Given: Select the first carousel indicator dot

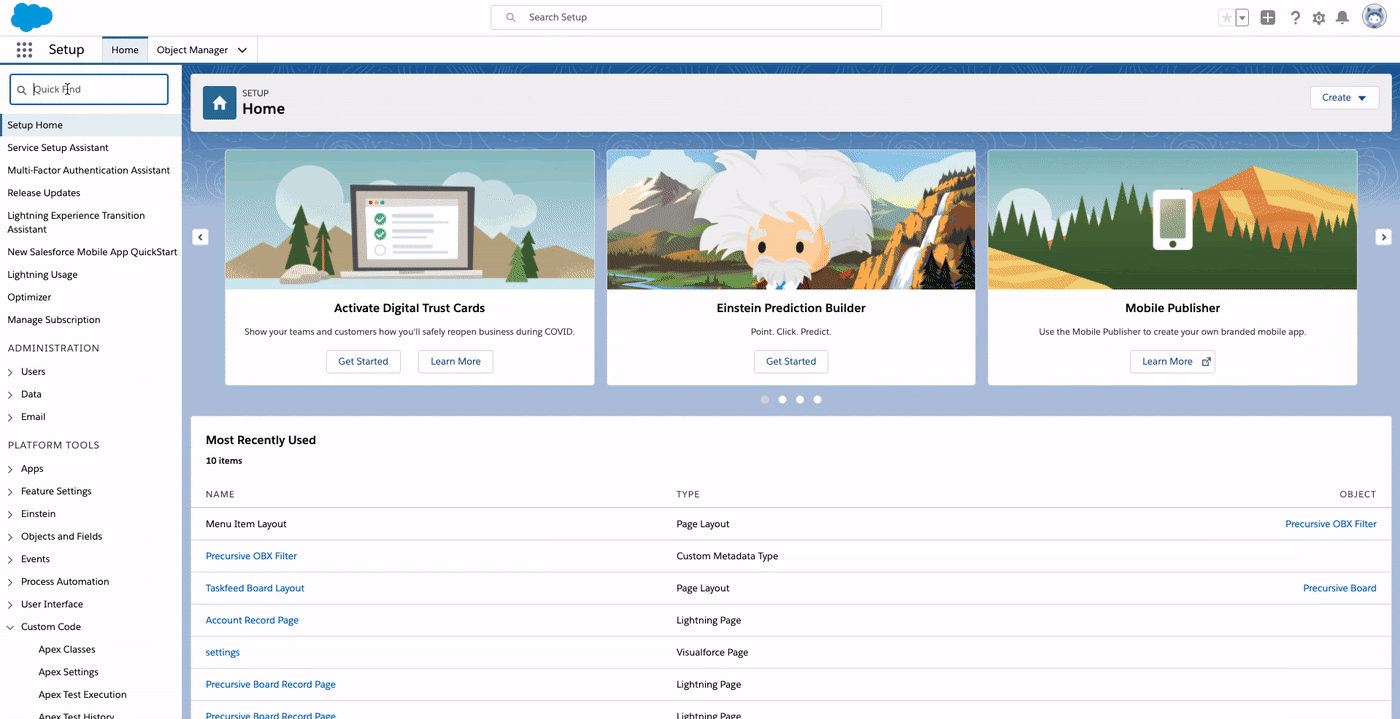Looking at the screenshot, I should pyautogui.click(x=765, y=399).
